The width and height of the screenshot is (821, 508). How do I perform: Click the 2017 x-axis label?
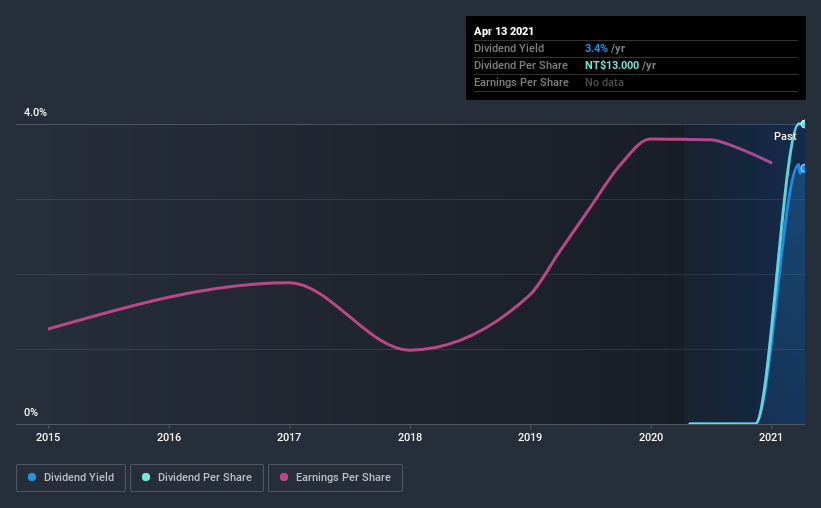click(289, 437)
